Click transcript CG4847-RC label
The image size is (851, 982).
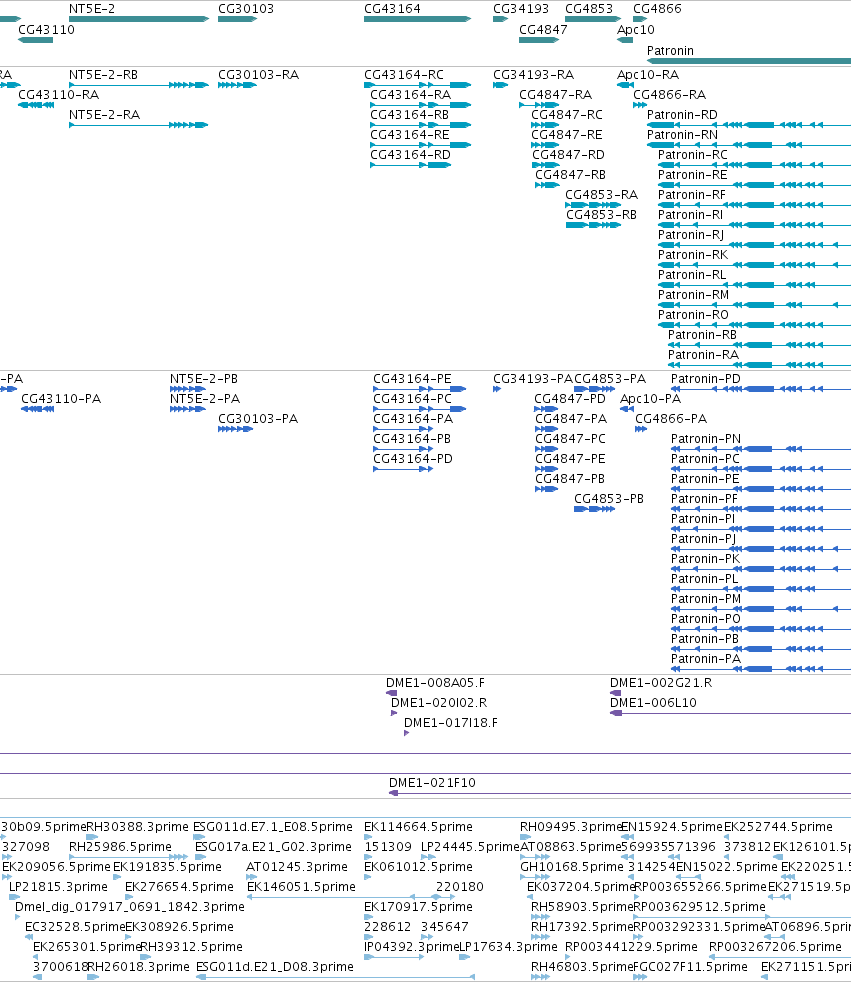tap(567, 115)
